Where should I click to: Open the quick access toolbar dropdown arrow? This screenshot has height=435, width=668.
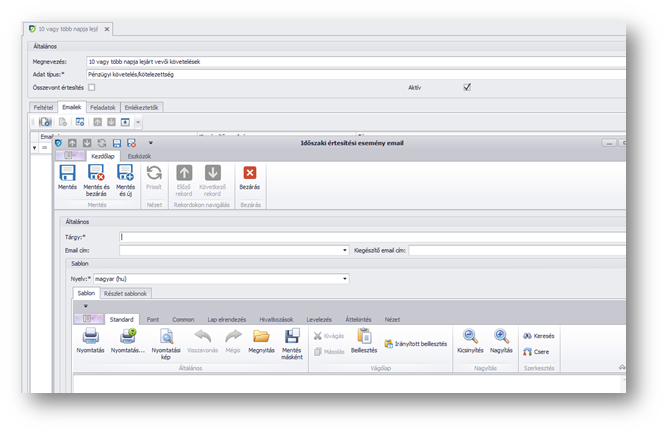tap(150, 143)
